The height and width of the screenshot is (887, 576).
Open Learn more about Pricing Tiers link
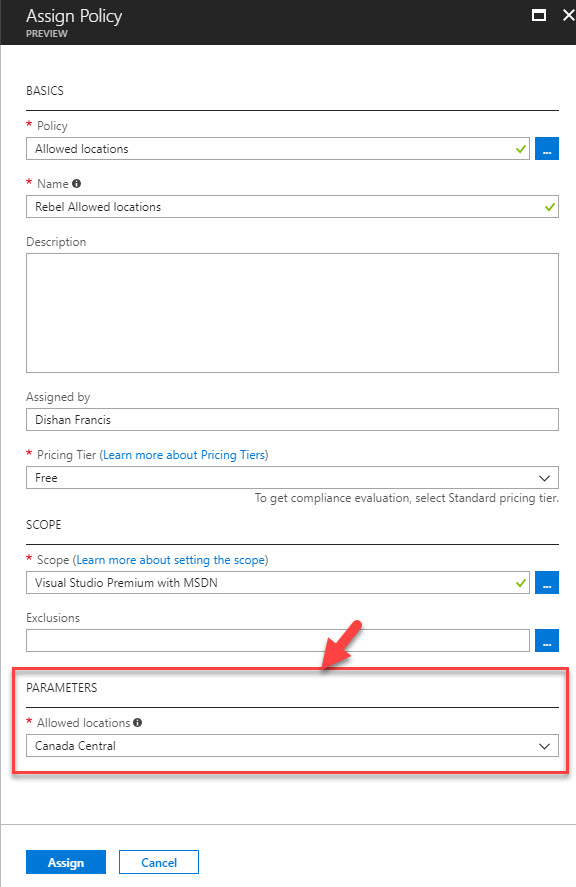click(x=184, y=455)
